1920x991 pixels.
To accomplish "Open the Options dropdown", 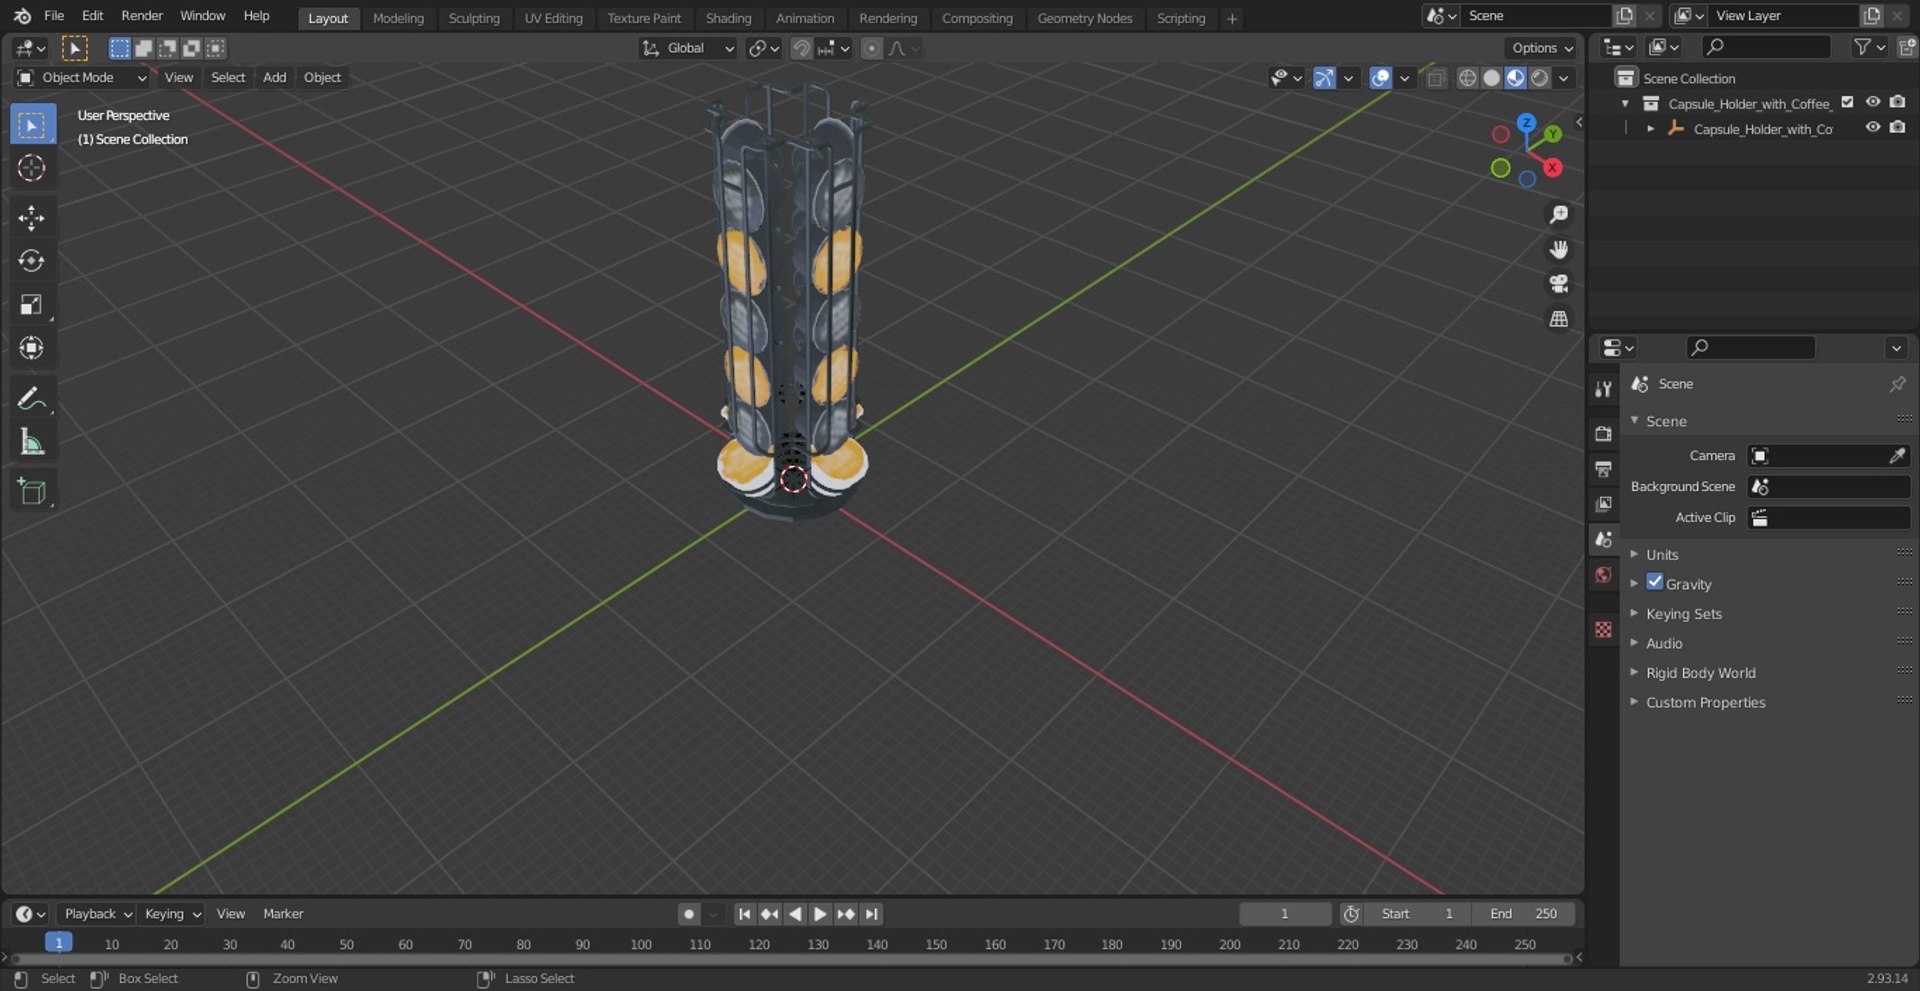I will [x=1542, y=48].
